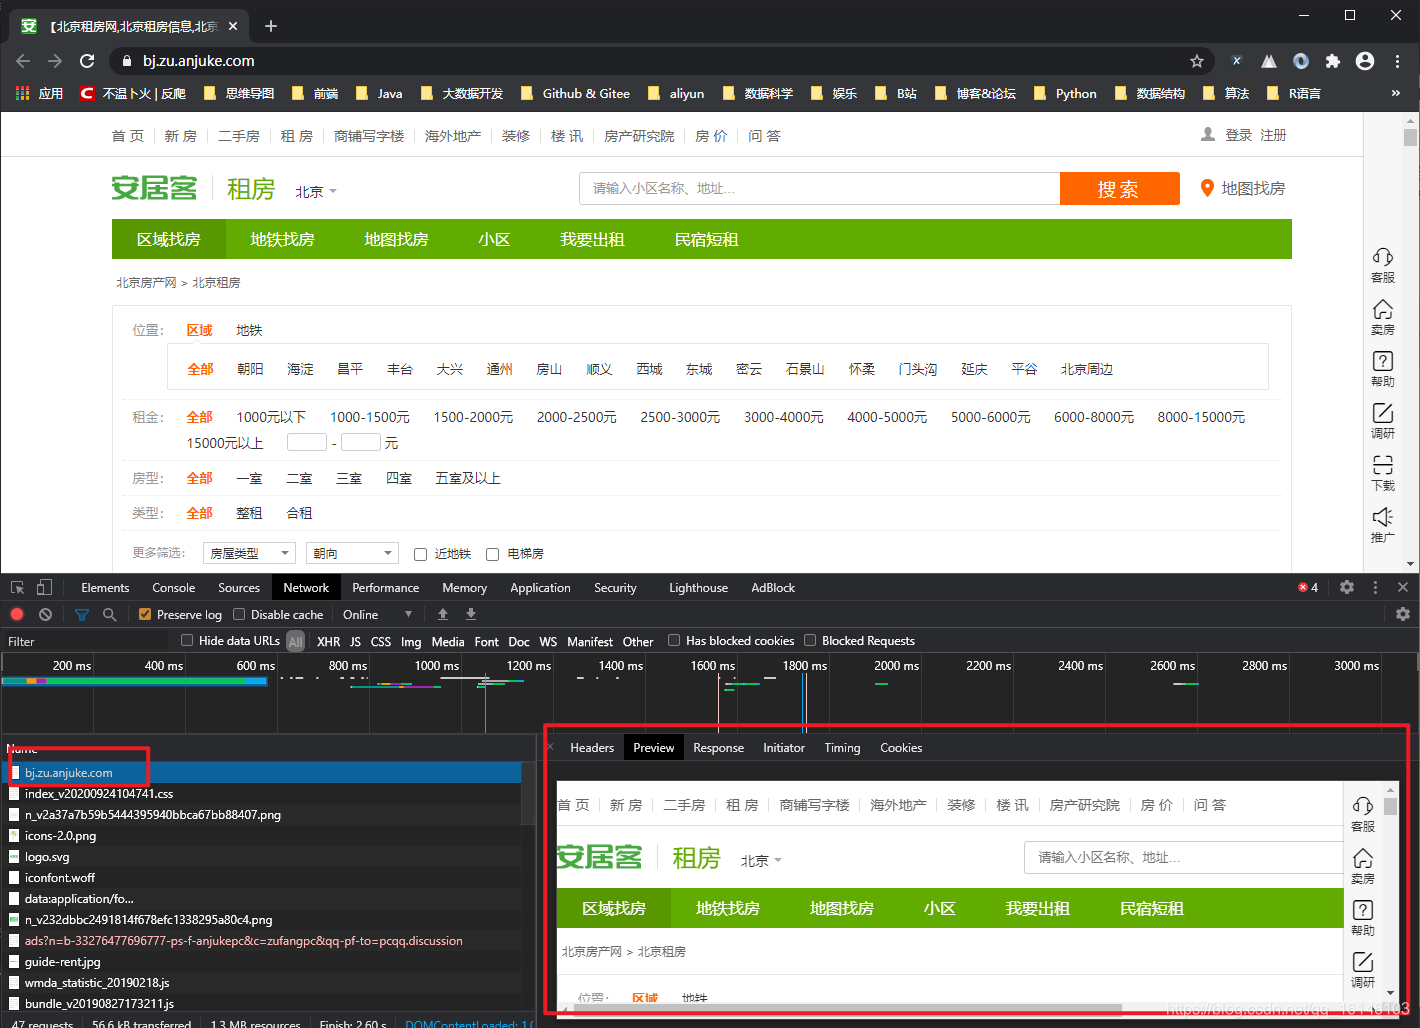Click the 登录 login link

tap(1239, 135)
